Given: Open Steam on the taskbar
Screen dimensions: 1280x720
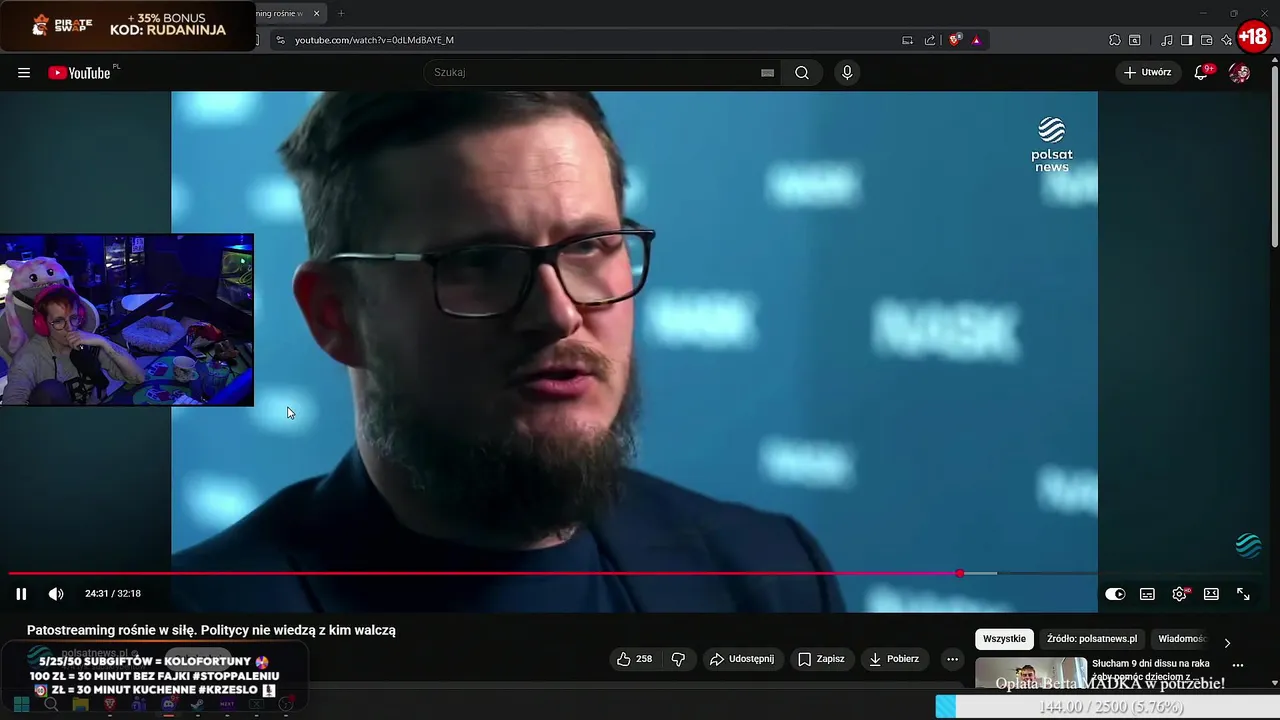Looking at the screenshot, I should (x=197, y=705).
